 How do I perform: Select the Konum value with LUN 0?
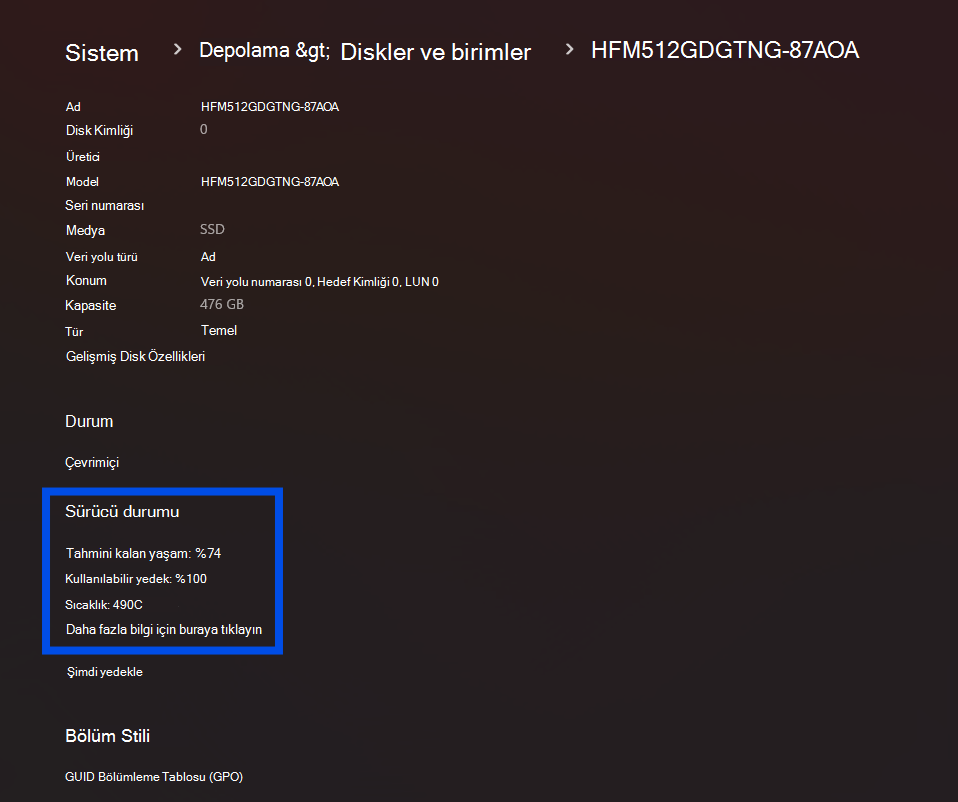tap(320, 282)
